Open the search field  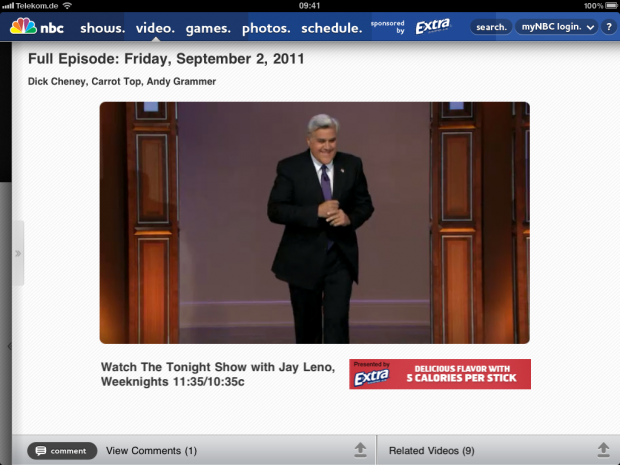pos(491,27)
